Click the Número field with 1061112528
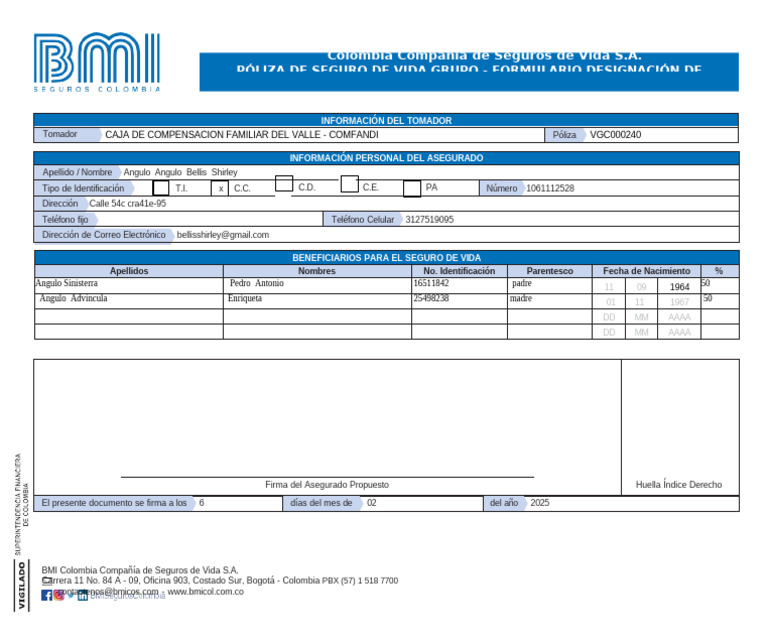 click(631, 188)
